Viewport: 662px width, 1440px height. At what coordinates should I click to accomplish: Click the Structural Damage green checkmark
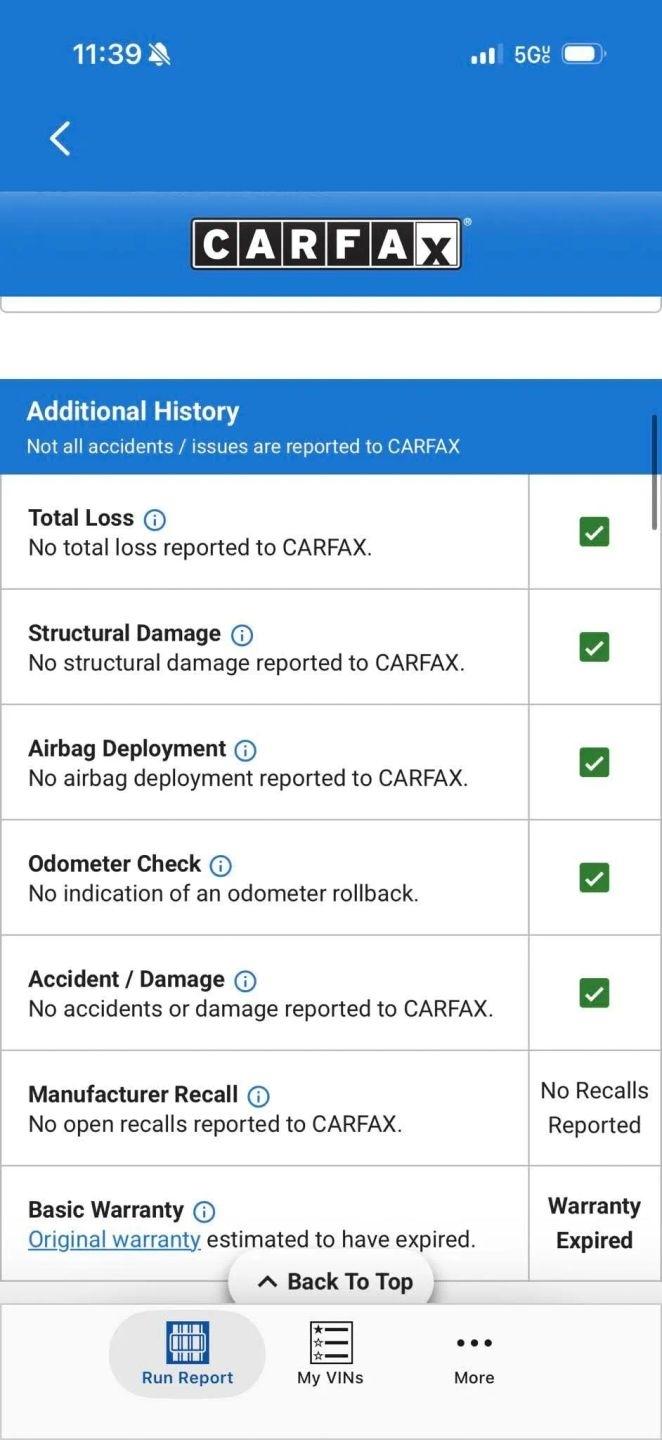(594, 647)
